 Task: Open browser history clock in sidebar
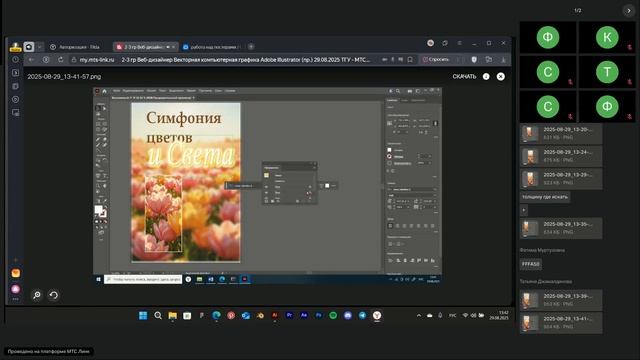[x=16, y=60]
